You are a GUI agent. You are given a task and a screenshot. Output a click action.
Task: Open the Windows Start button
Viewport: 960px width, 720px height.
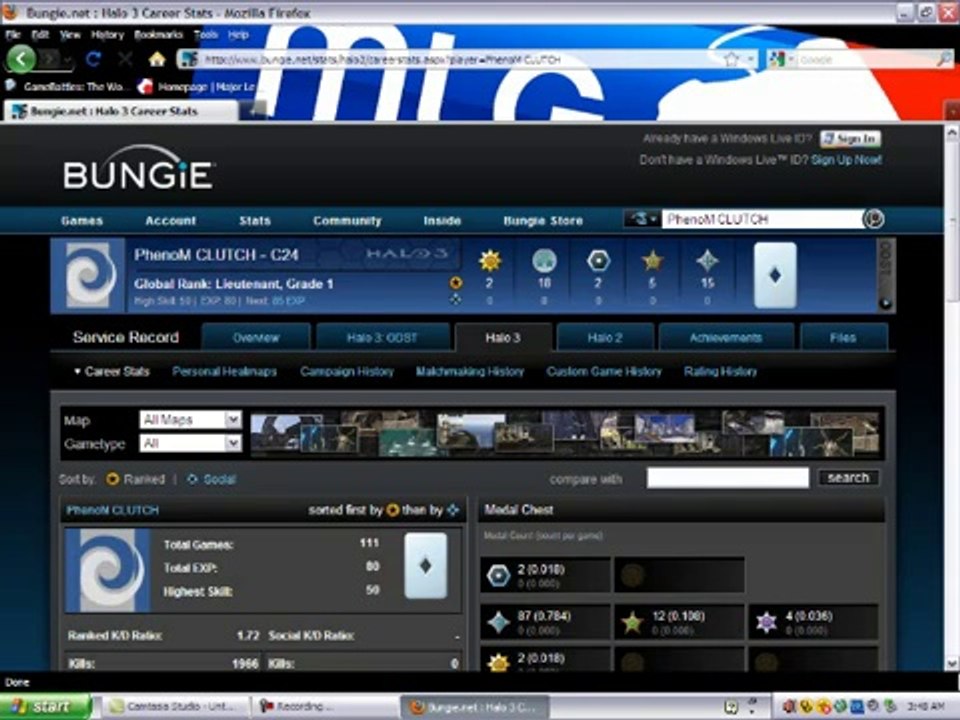[45, 707]
